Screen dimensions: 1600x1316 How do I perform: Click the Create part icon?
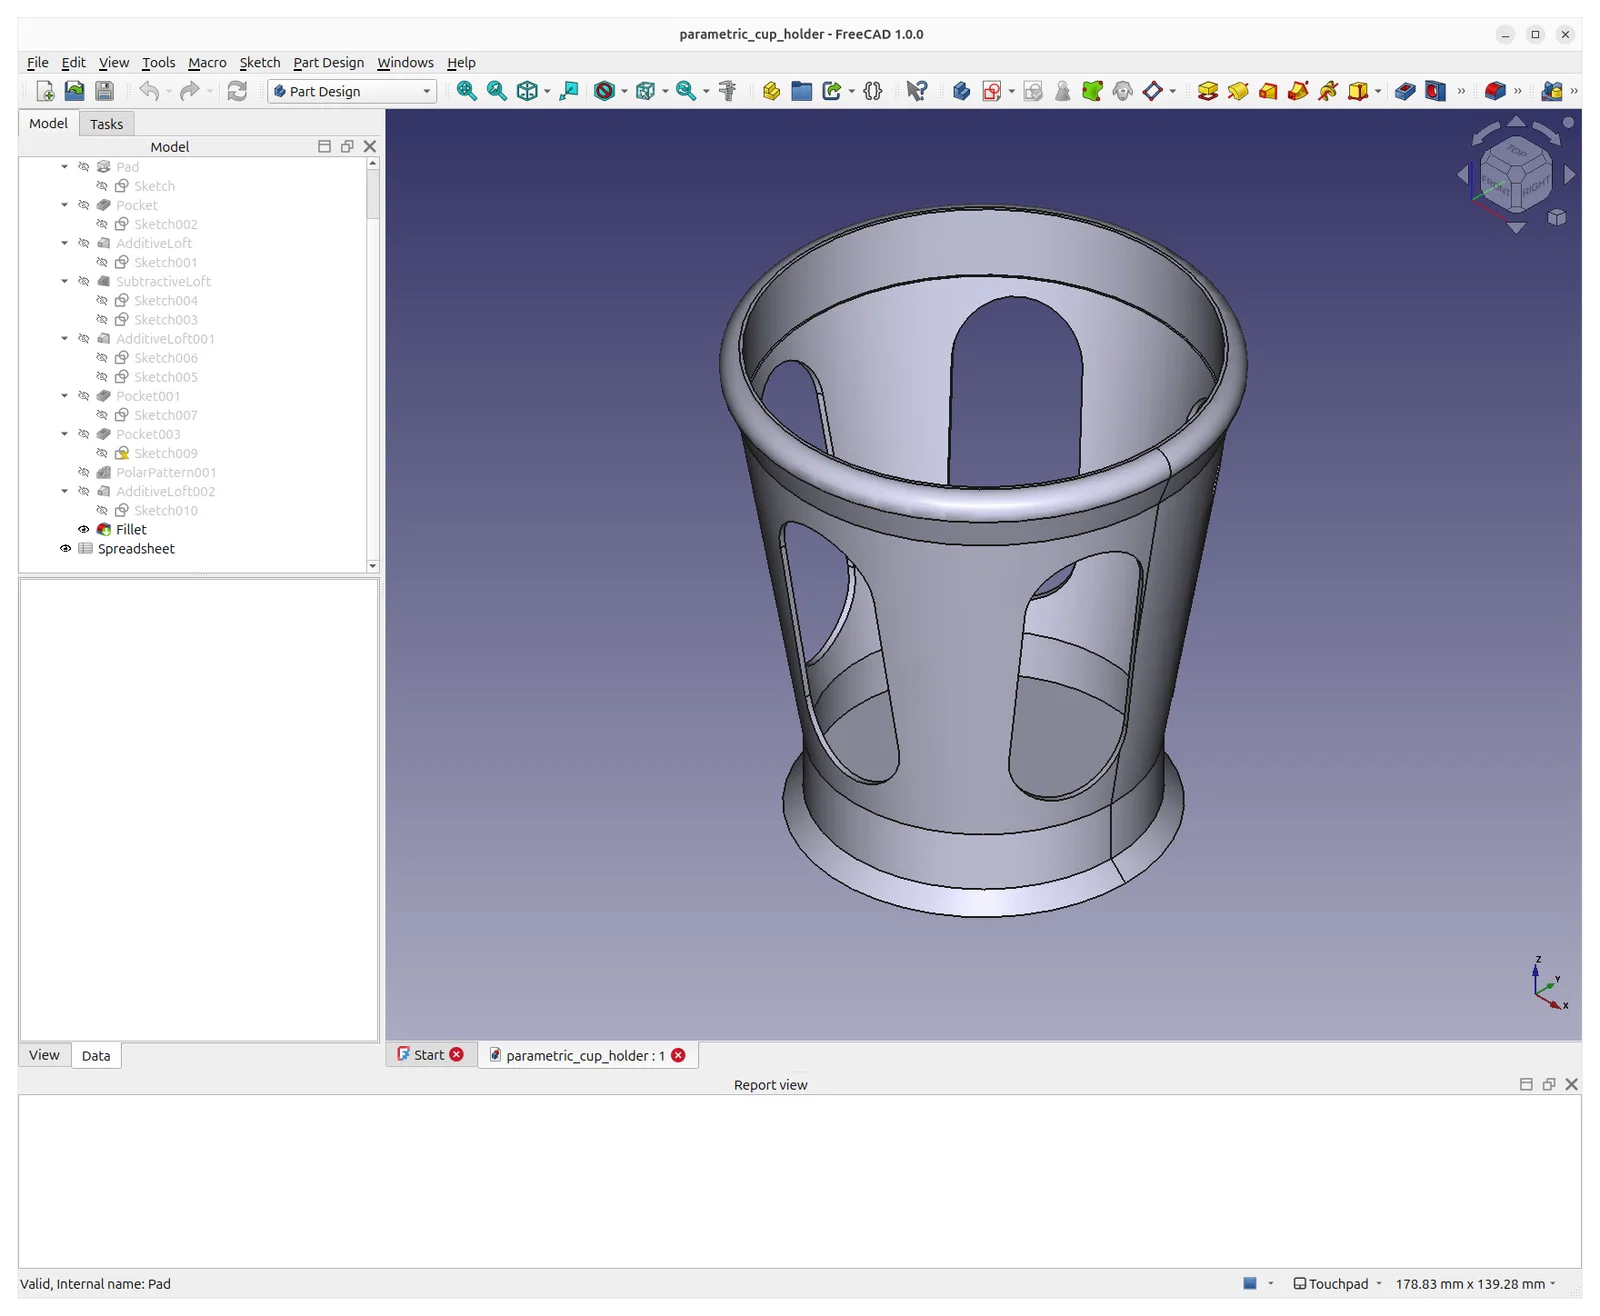pyautogui.click(x=771, y=91)
